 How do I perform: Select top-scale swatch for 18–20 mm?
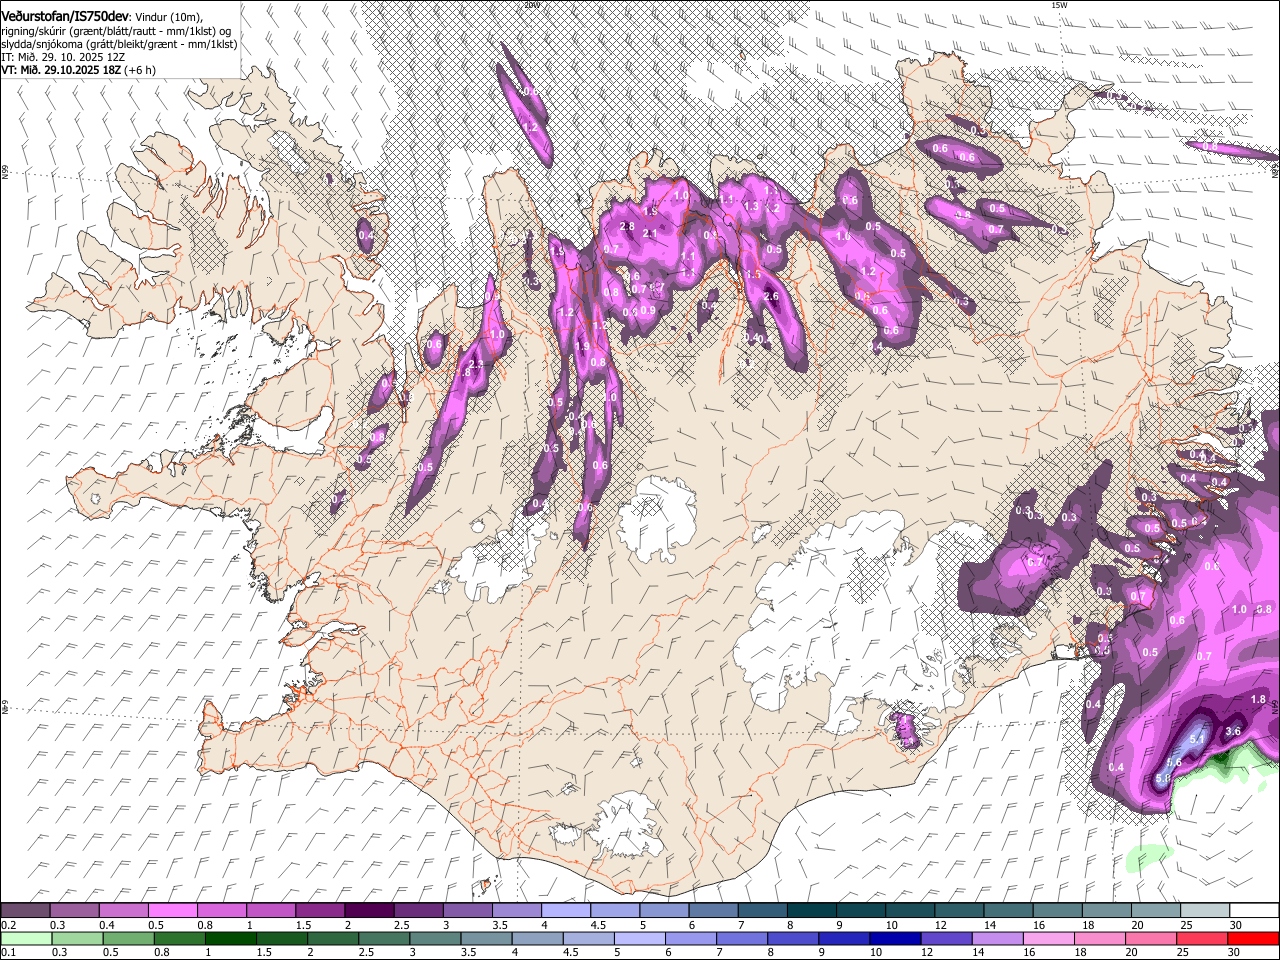pos(1106,911)
